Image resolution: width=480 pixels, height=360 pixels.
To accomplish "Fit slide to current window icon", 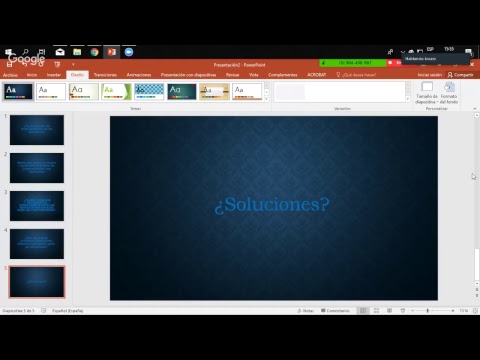I will [x=475, y=311].
